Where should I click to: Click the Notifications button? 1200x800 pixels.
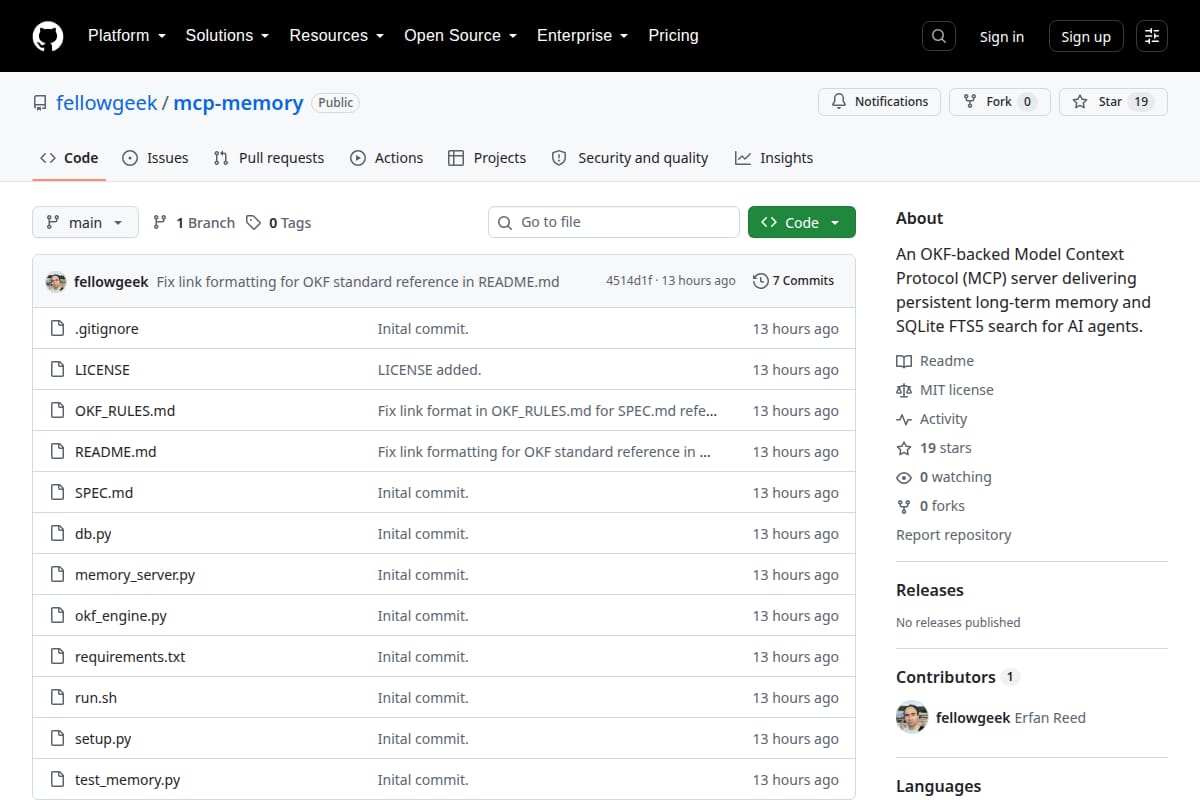pyautogui.click(x=880, y=102)
